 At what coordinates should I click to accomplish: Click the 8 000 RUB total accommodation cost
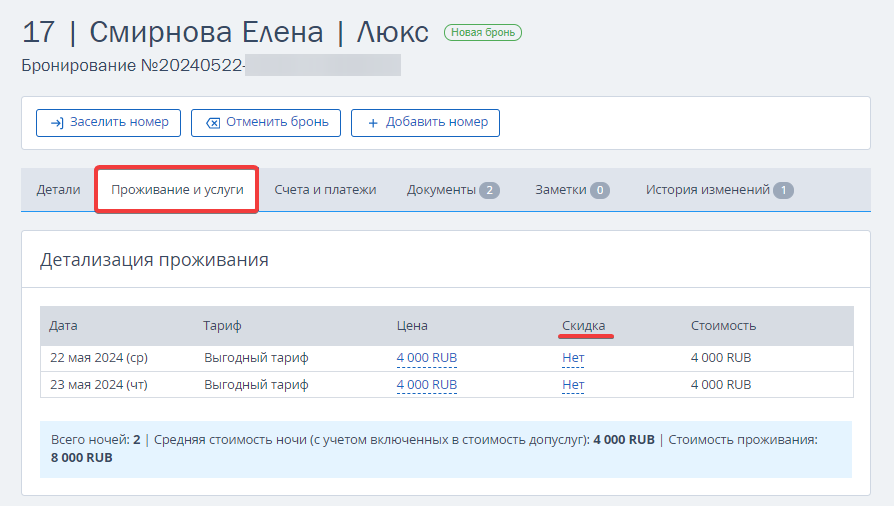(82, 458)
